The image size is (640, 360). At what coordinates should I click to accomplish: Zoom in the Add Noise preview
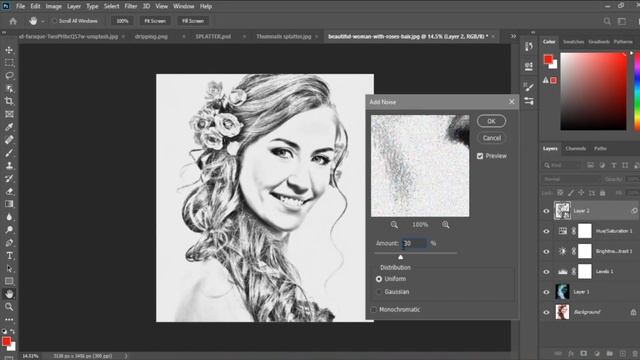[x=446, y=224]
